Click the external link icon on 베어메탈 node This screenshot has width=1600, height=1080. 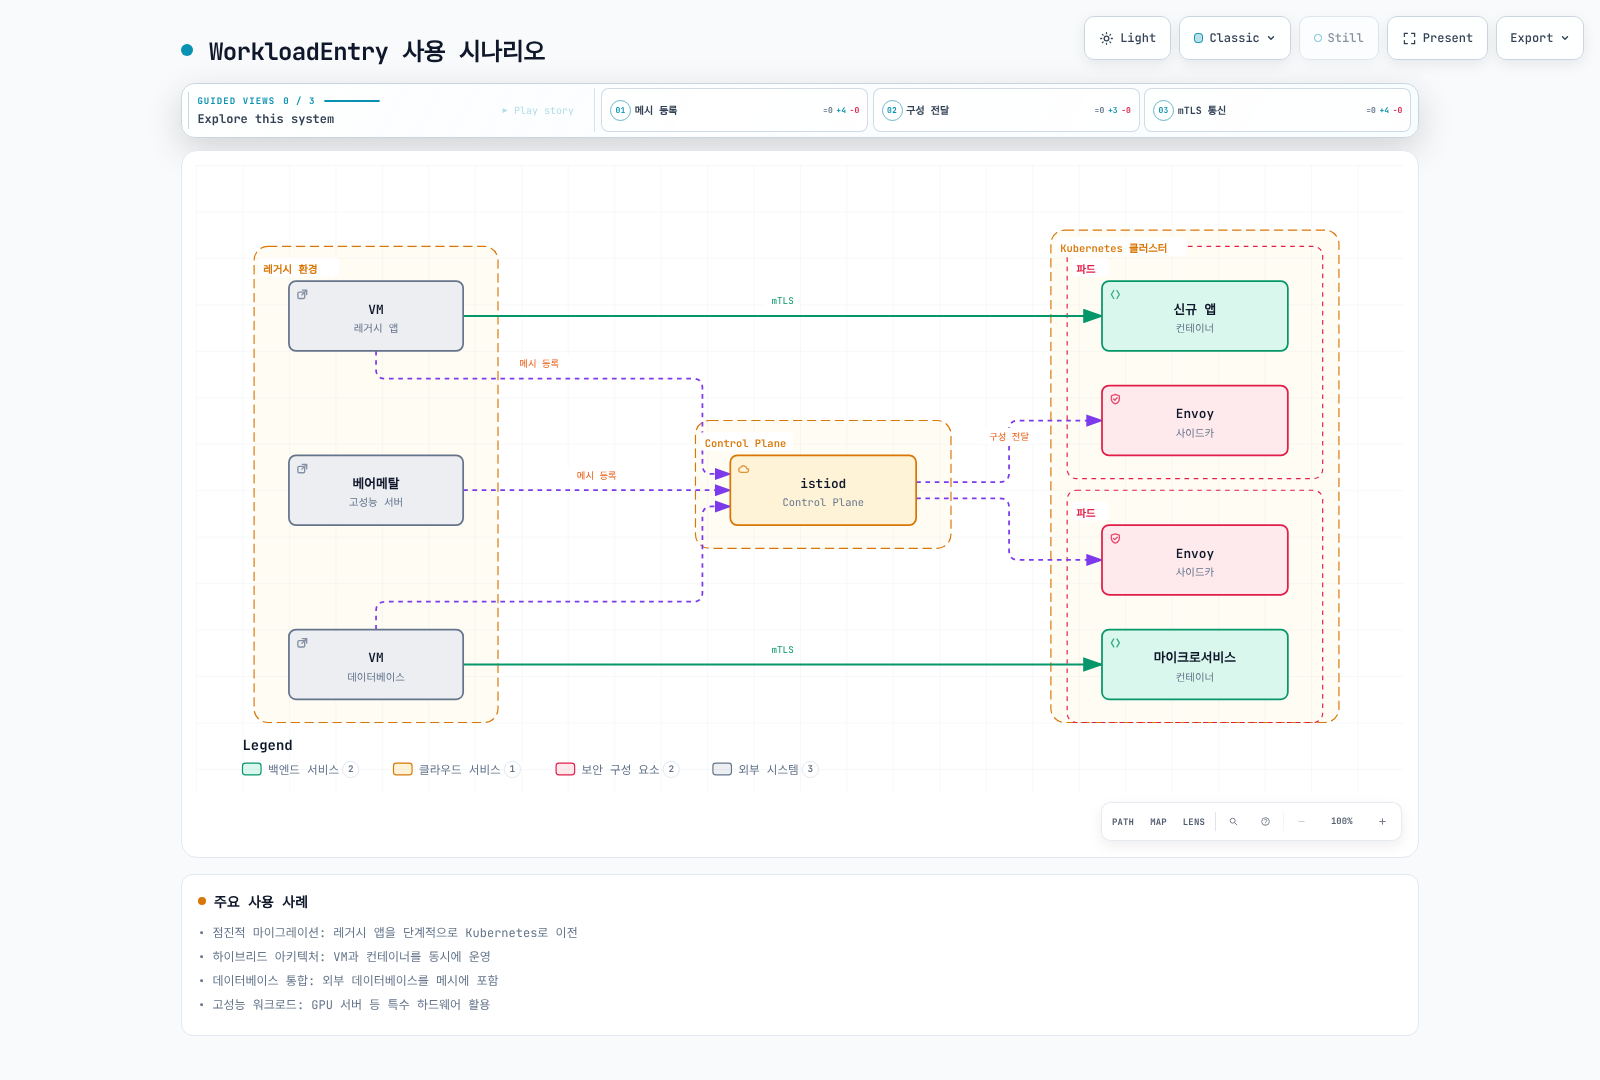[x=302, y=469]
